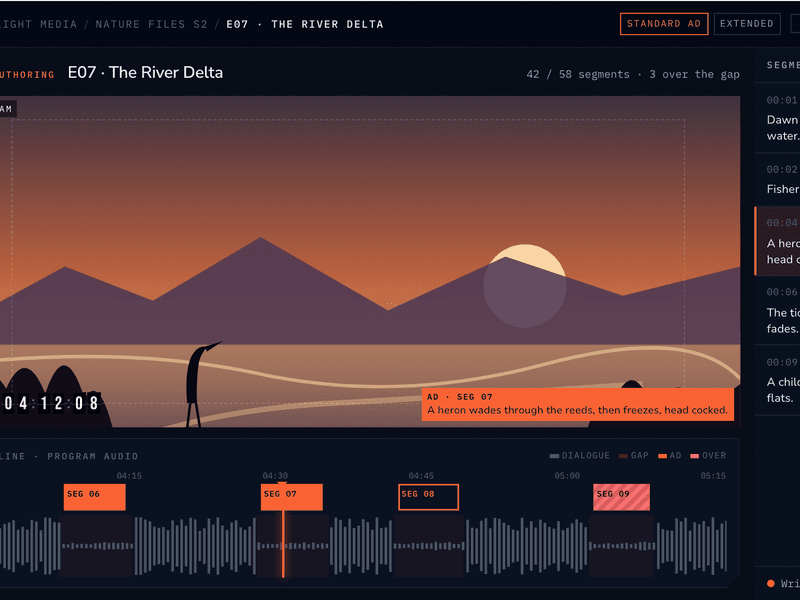Click the video preview frame
The image size is (800, 600).
click(370, 261)
